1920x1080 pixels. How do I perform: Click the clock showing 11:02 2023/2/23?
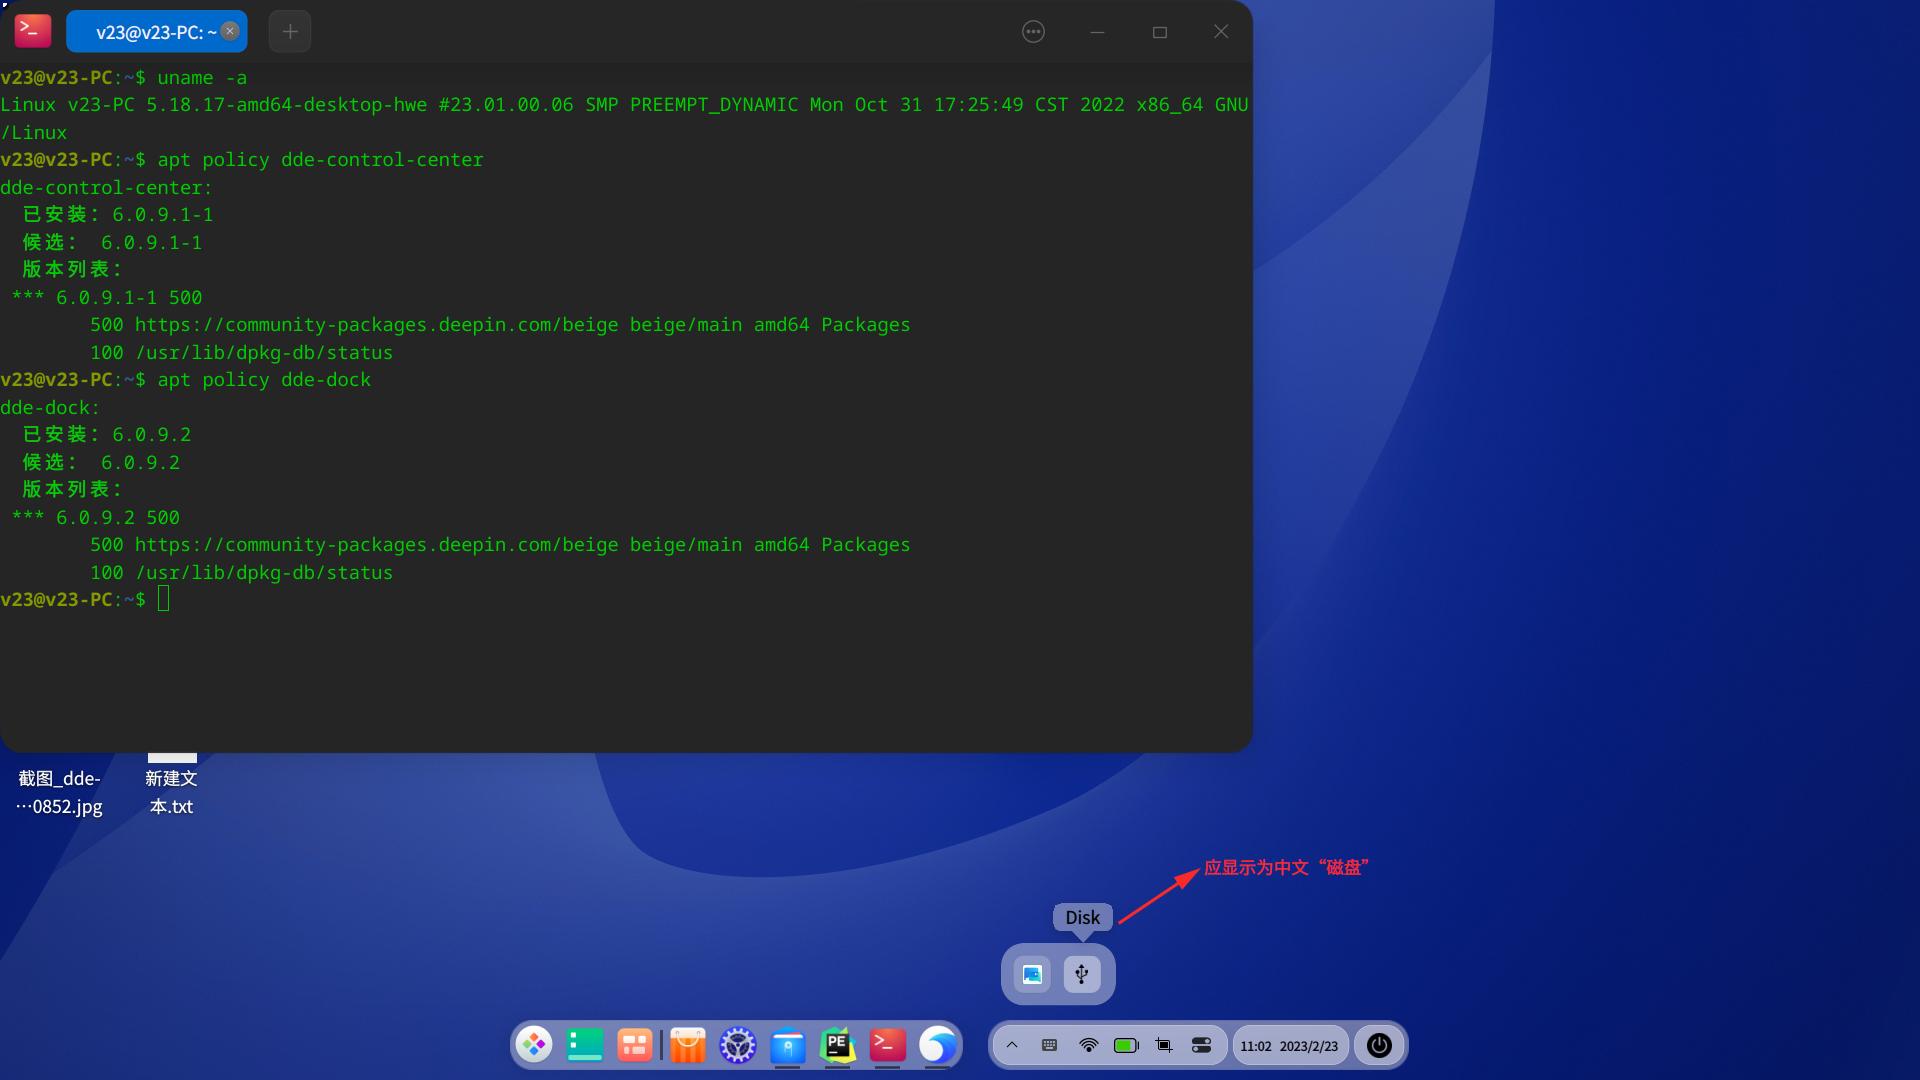click(x=1289, y=1045)
